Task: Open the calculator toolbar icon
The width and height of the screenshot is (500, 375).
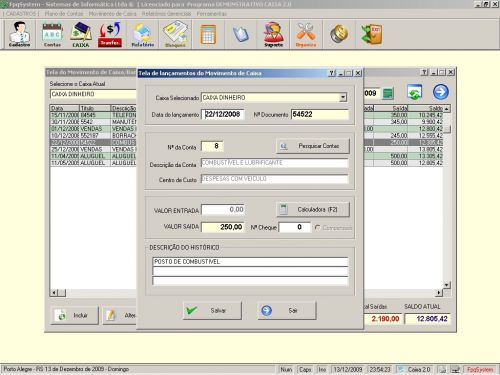Action: (208, 34)
